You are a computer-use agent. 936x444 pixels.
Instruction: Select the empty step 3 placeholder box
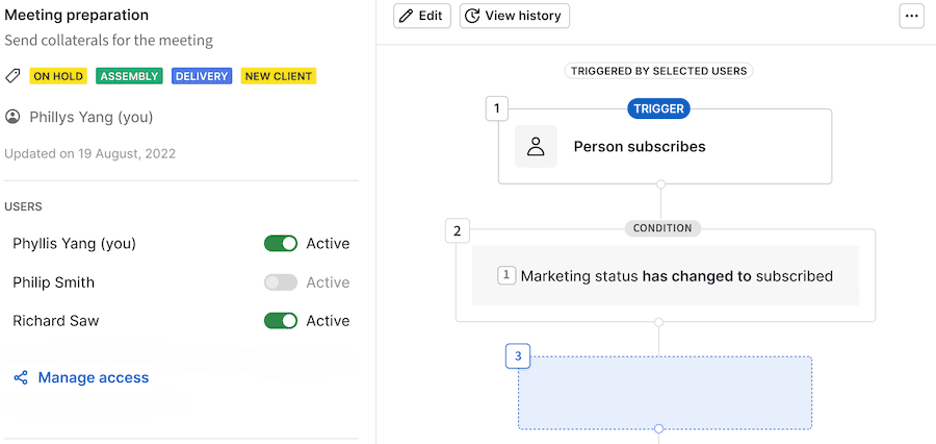pyautogui.click(x=664, y=393)
